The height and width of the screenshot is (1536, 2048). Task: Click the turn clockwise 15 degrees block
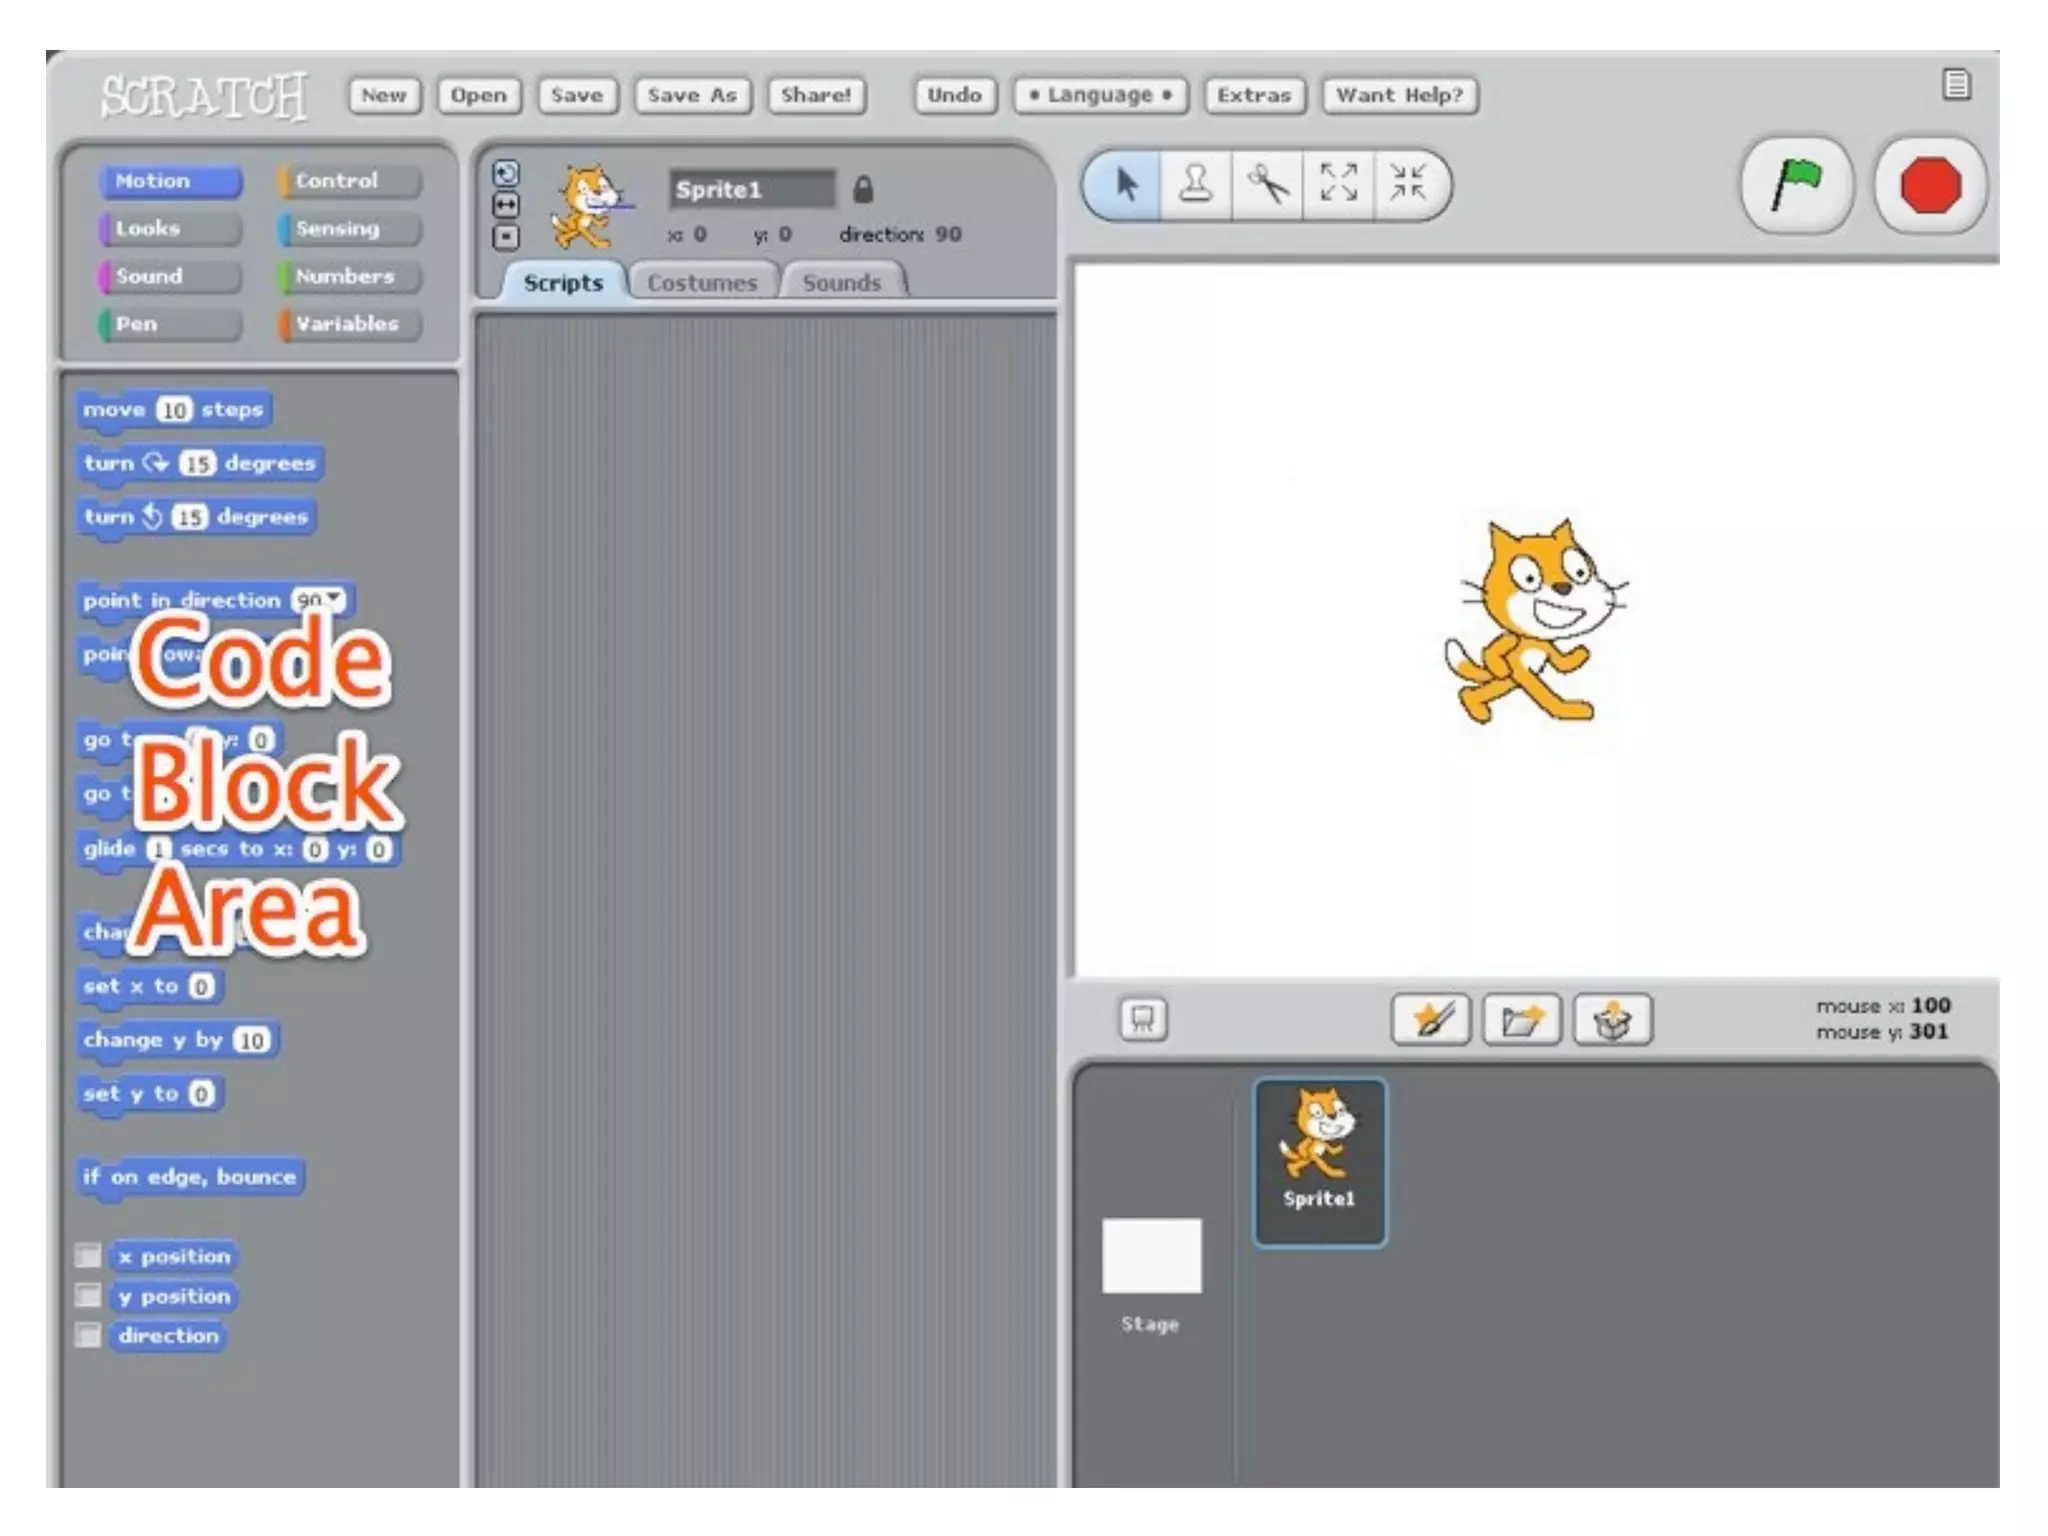pyautogui.click(x=200, y=464)
